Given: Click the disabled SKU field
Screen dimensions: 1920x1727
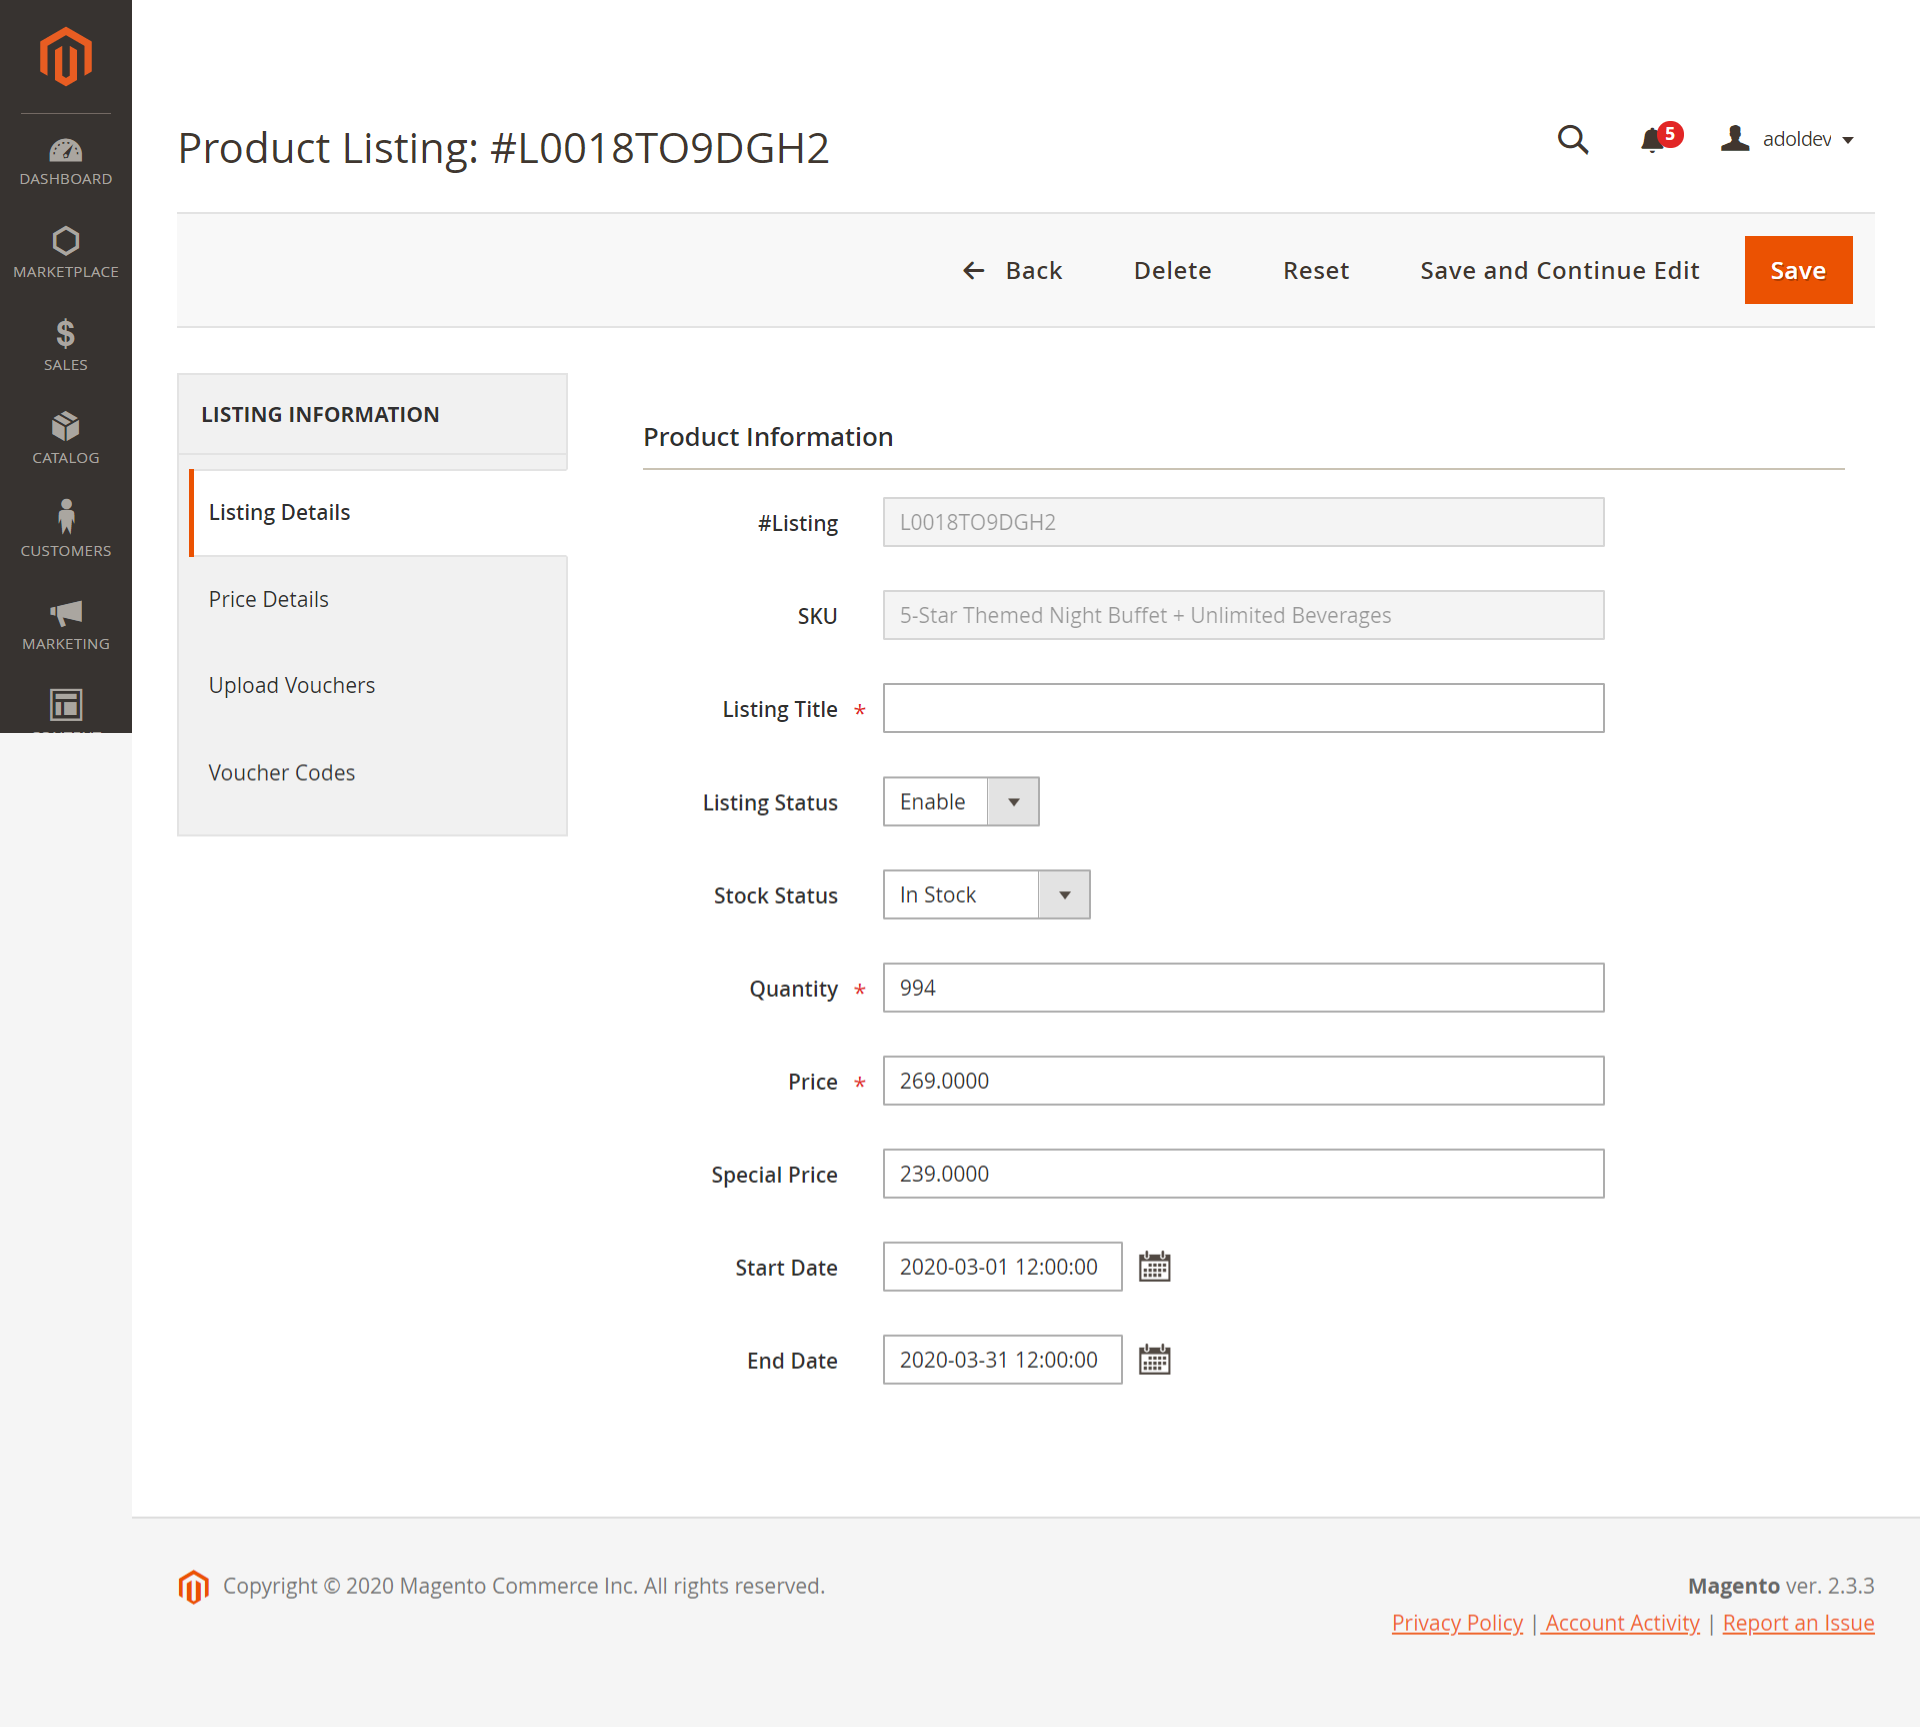Looking at the screenshot, I should point(1243,616).
